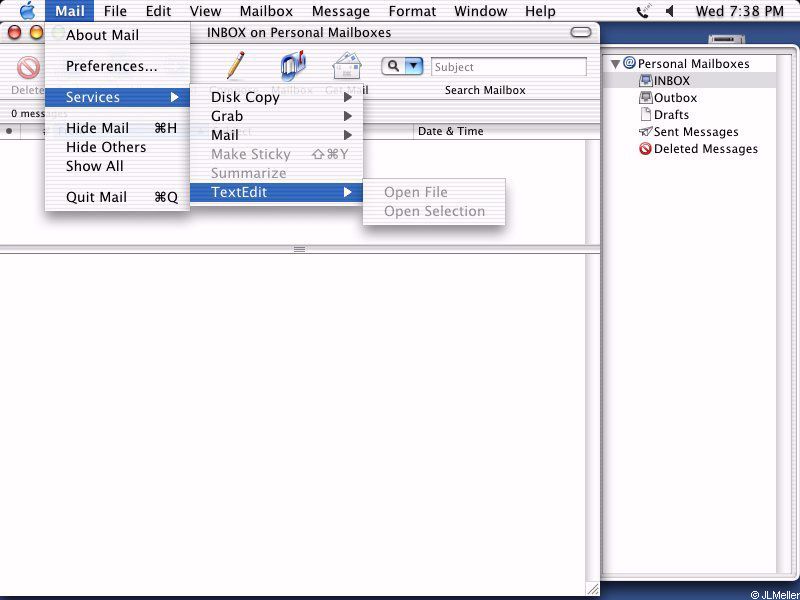Open the Format menu
This screenshot has width=800, height=600.
pos(412,11)
